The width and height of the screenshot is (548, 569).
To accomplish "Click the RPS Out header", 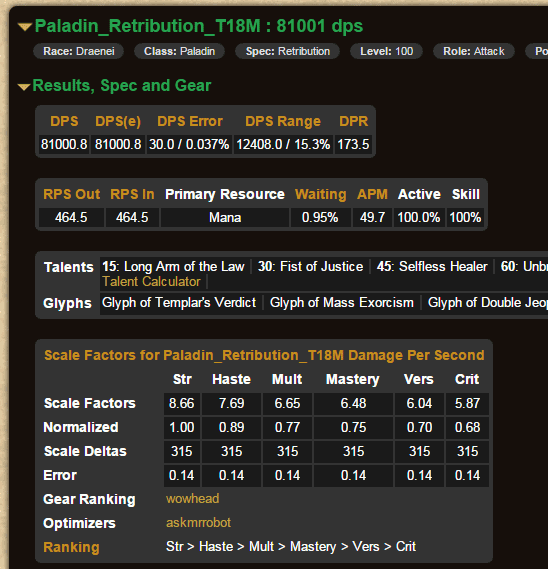I will pyautogui.click(x=71, y=194).
